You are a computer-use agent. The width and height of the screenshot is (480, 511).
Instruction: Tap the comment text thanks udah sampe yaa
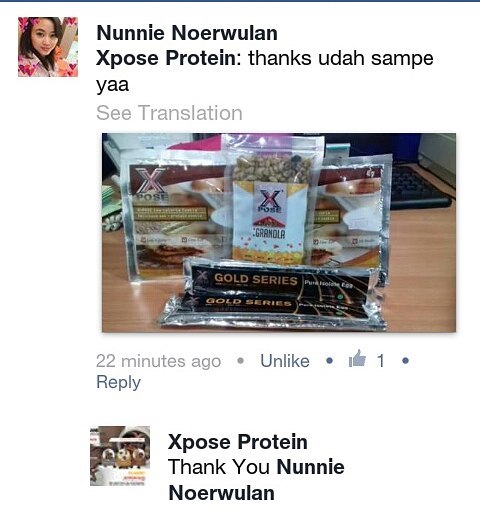pos(265,71)
